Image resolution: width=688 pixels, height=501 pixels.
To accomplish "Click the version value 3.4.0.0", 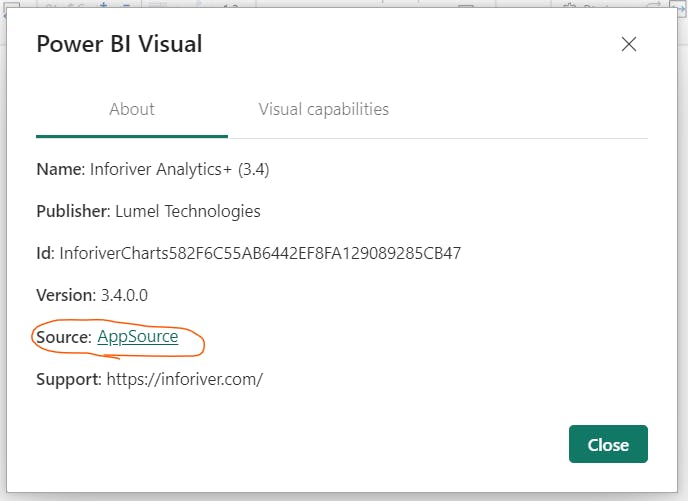I will pos(125,295).
